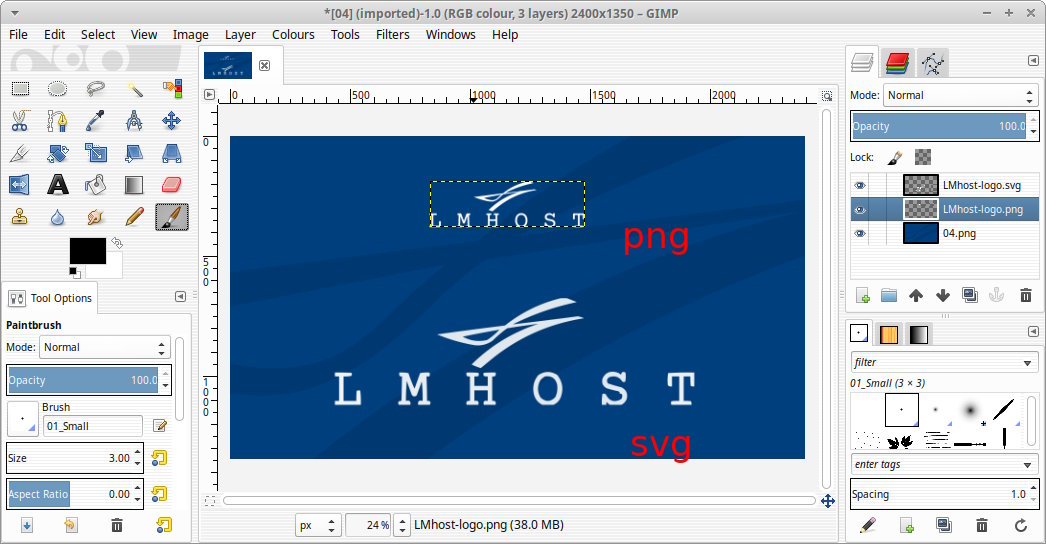Open the enter tags dropdown
This screenshot has width=1046, height=544.
pos(1027,465)
